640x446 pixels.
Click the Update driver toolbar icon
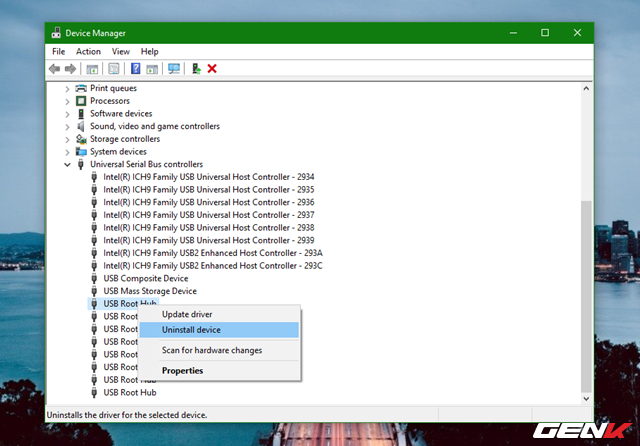click(197, 69)
